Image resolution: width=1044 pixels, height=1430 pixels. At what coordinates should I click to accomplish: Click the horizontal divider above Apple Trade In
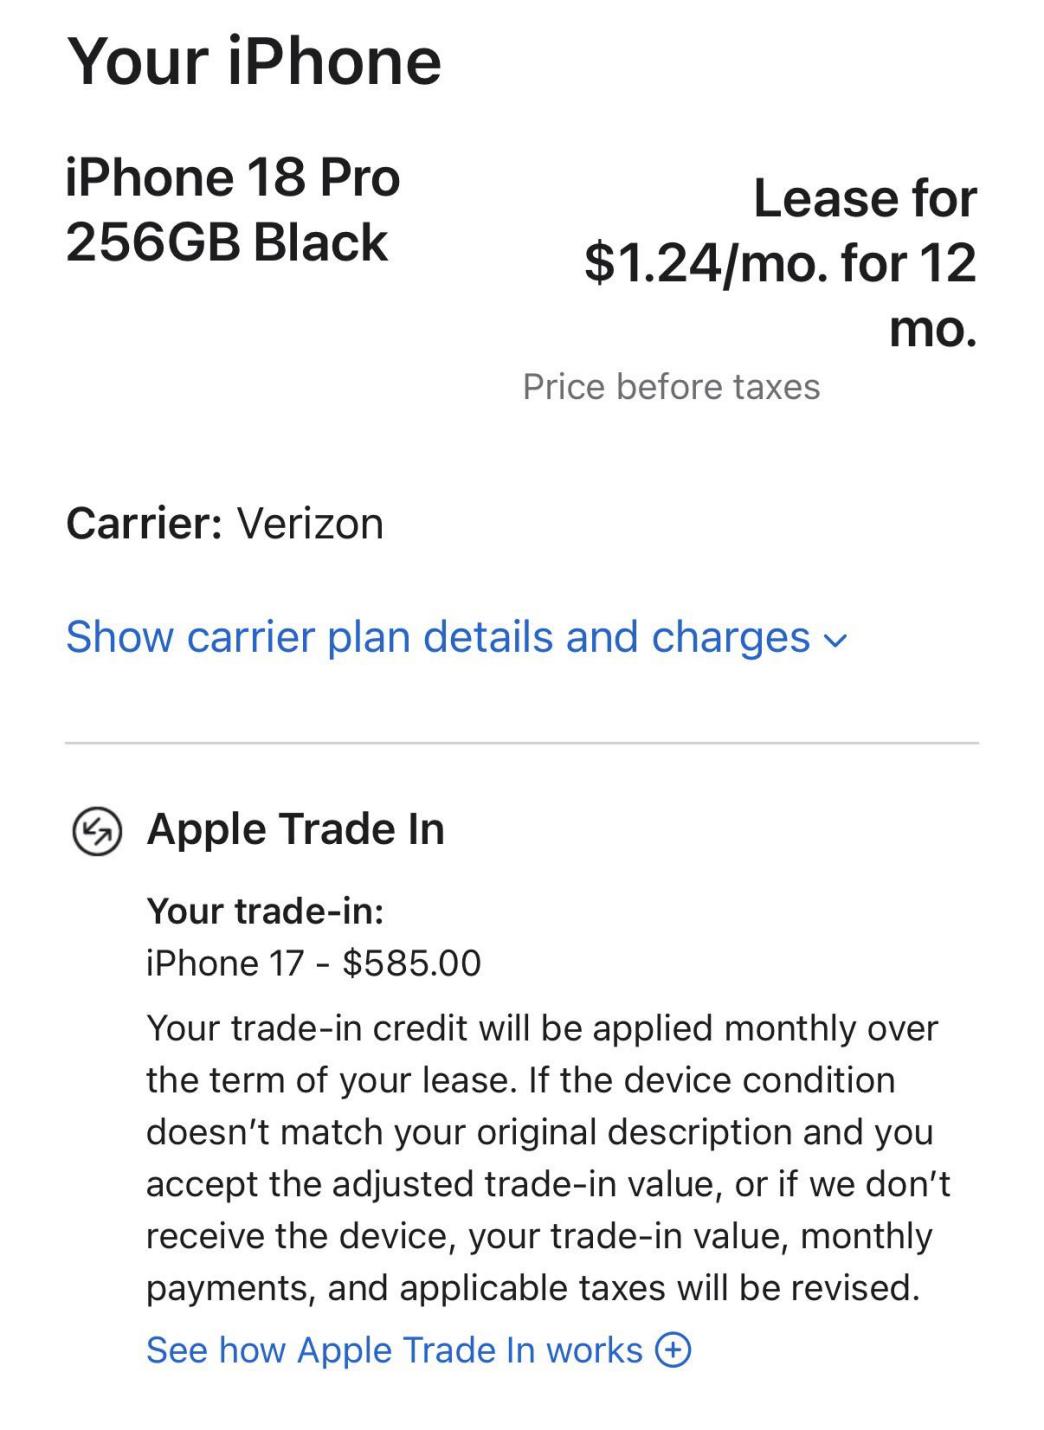[x=522, y=743]
